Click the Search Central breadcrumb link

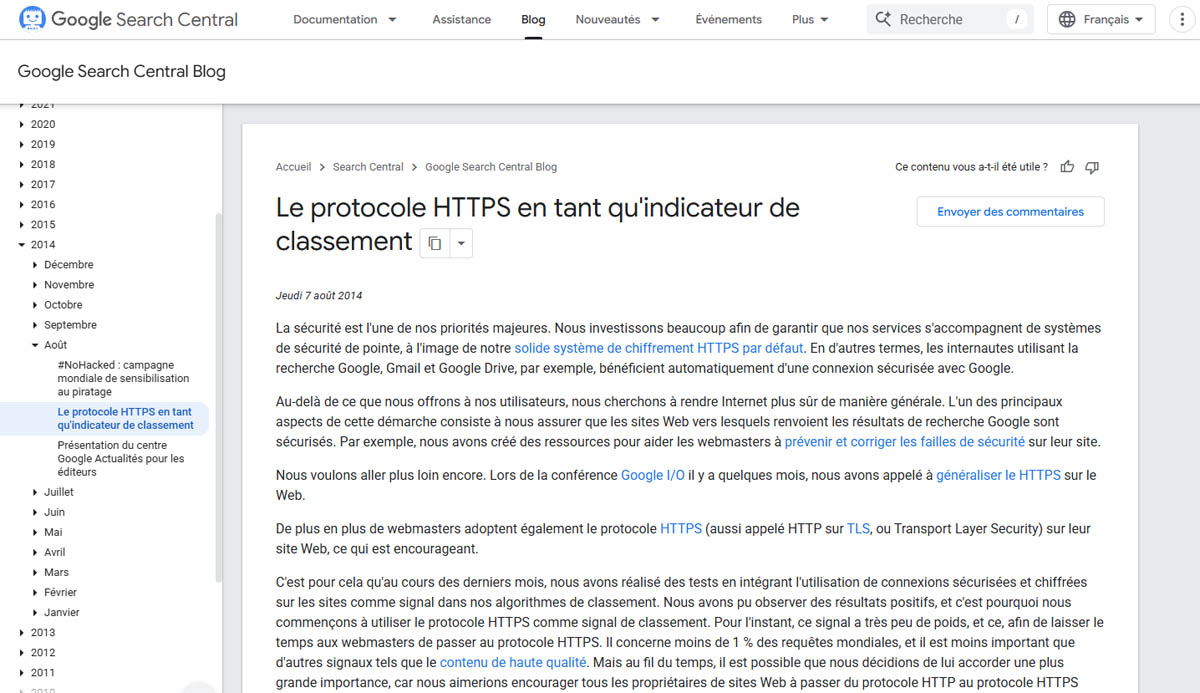pyautogui.click(x=368, y=167)
